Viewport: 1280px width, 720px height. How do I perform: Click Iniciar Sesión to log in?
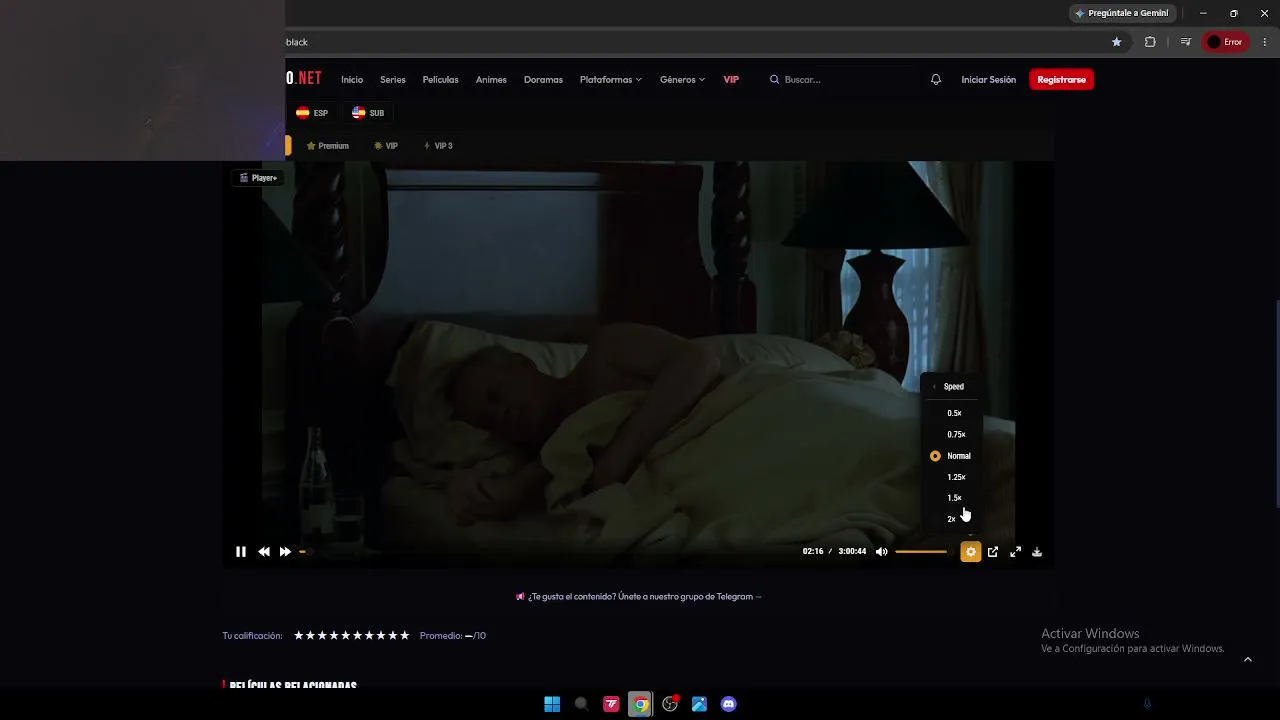988,80
